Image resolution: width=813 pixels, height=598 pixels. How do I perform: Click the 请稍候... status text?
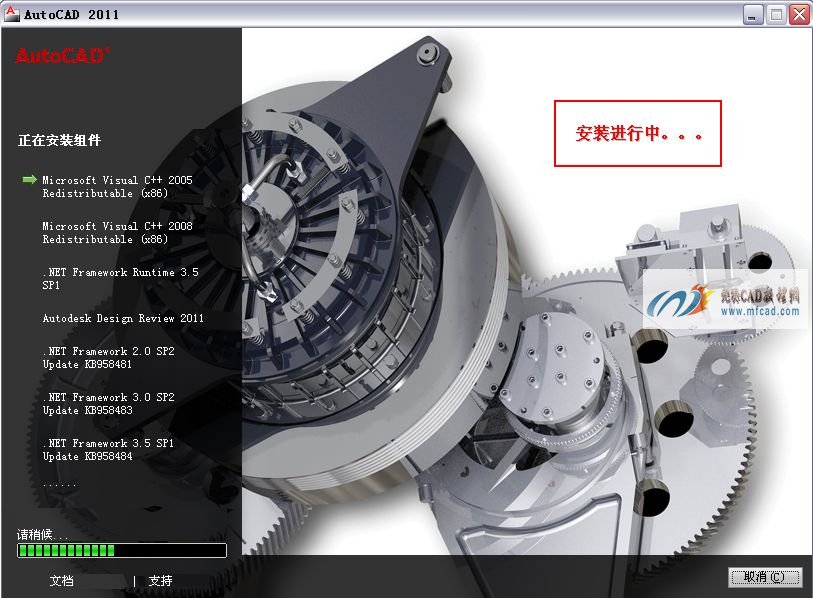(x=42, y=534)
